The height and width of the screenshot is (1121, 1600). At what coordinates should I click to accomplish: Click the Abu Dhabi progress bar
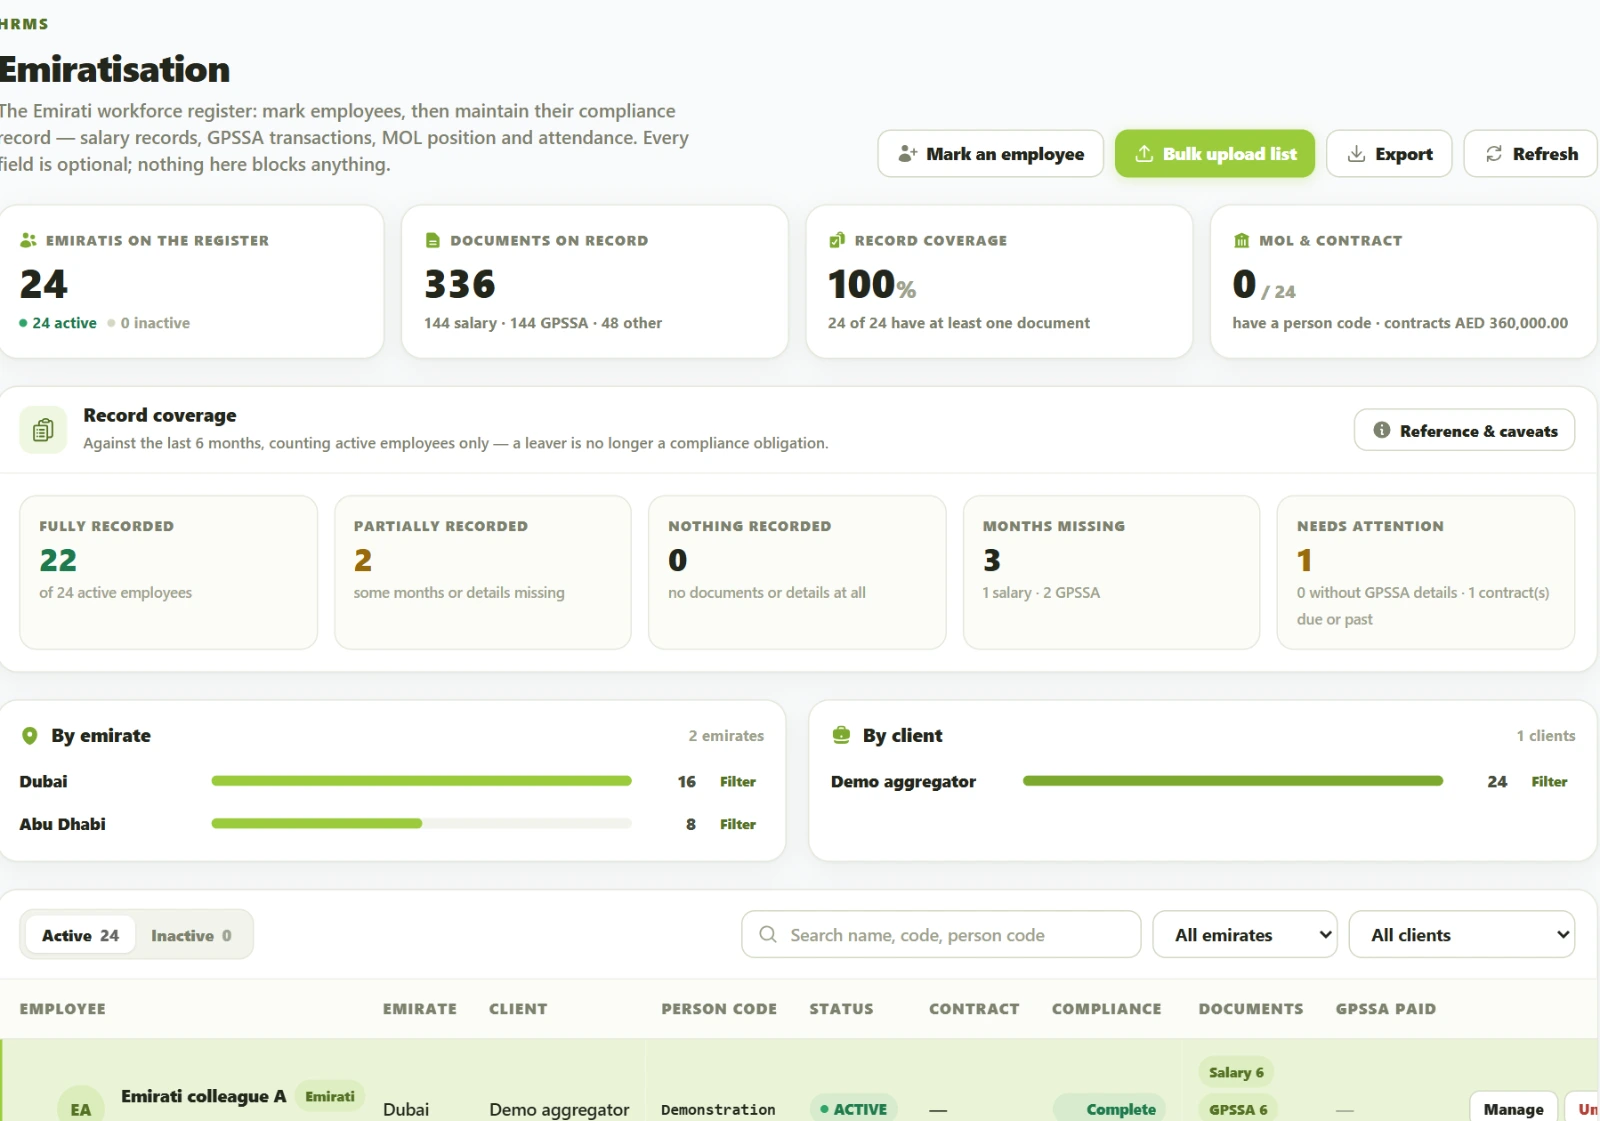421,824
